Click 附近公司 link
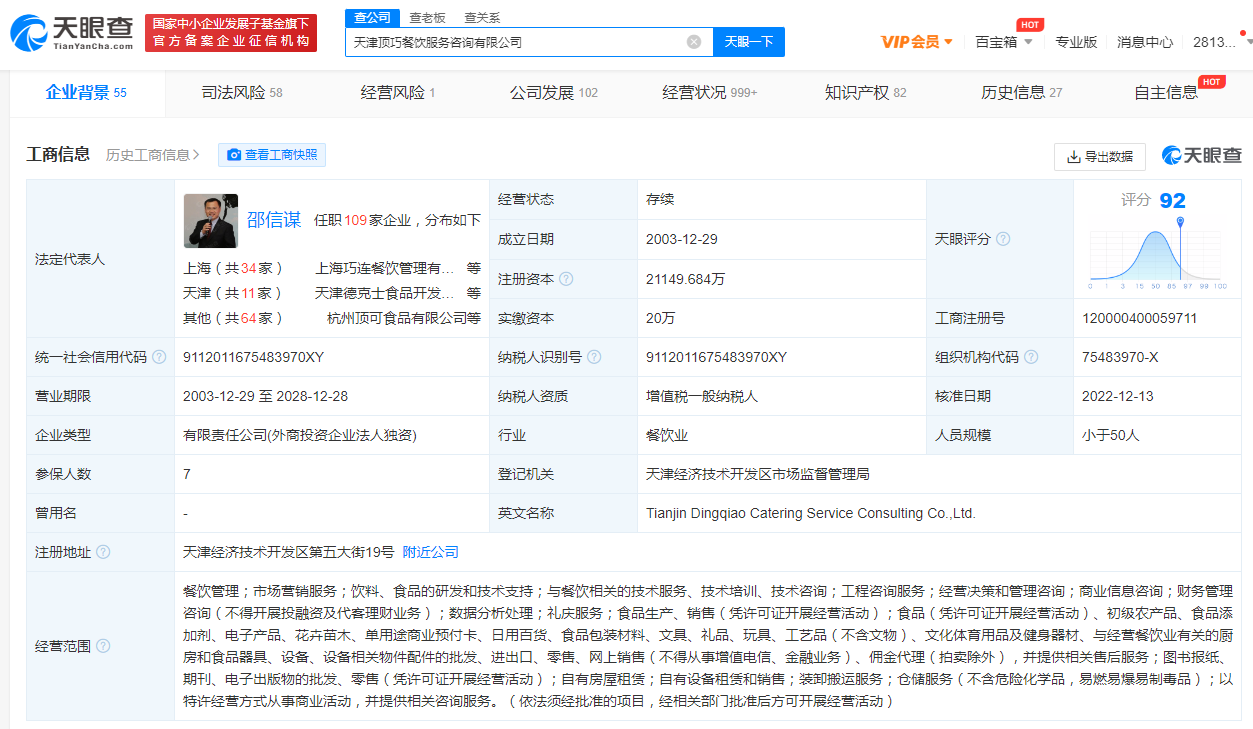The height and width of the screenshot is (729, 1253). click(x=431, y=552)
